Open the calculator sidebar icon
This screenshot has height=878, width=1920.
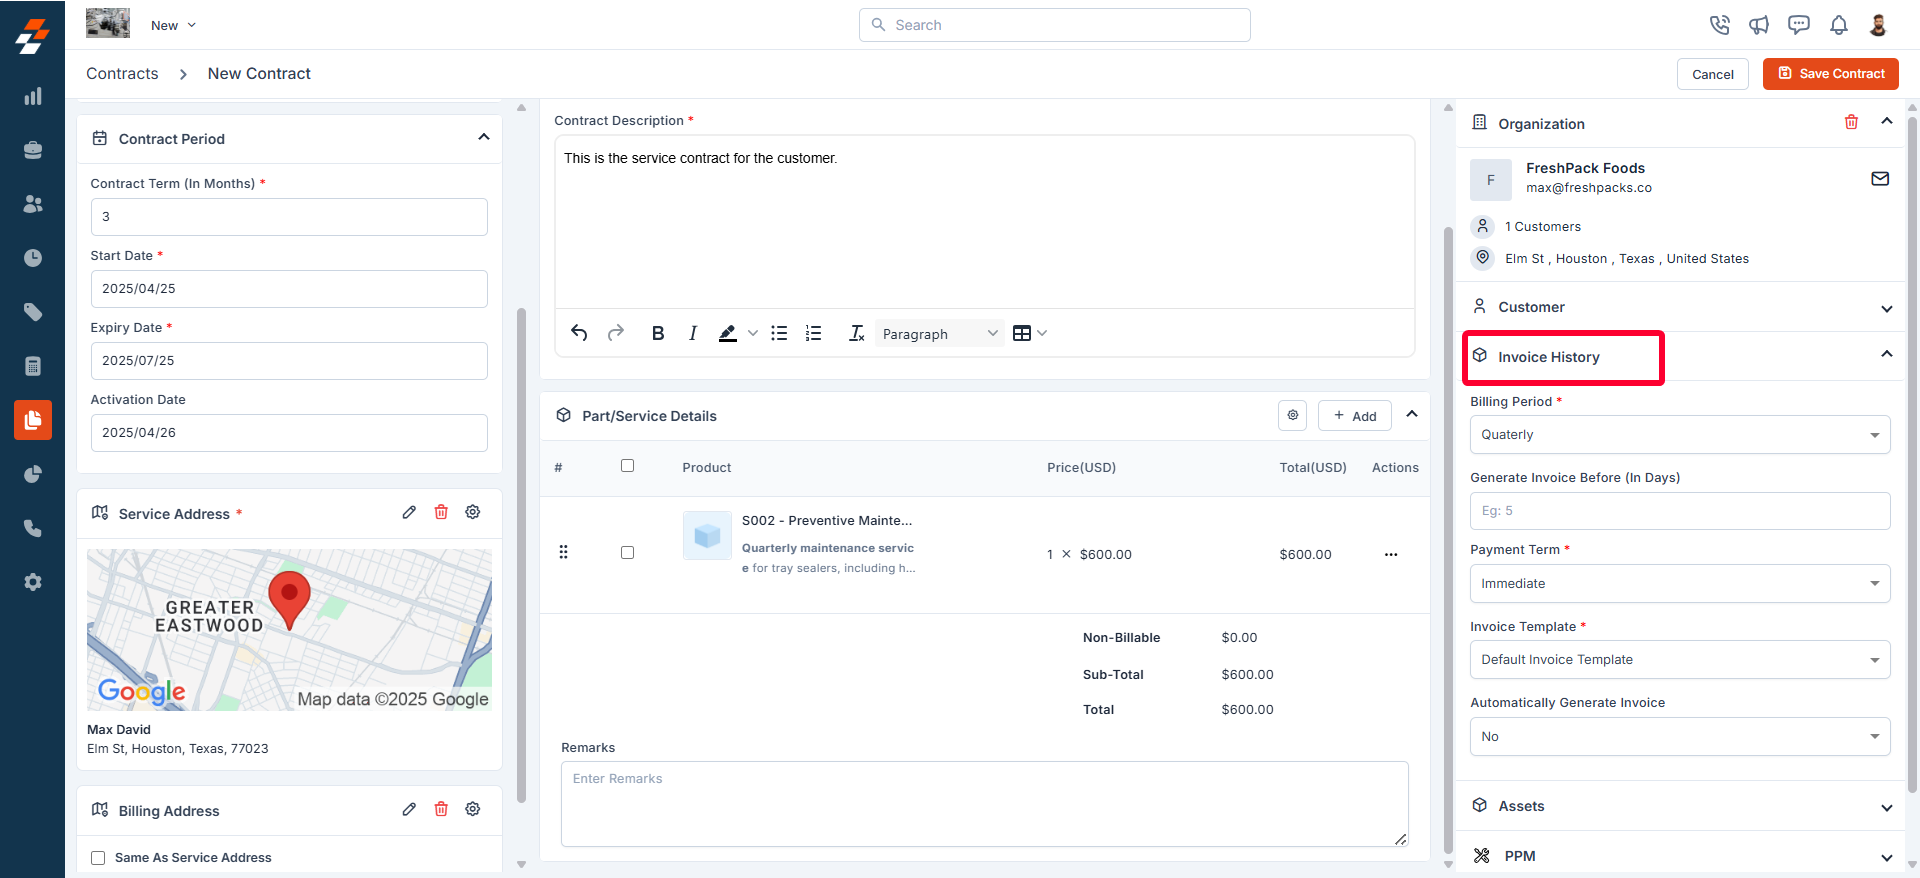pyautogui.click(x=33, y=366)
